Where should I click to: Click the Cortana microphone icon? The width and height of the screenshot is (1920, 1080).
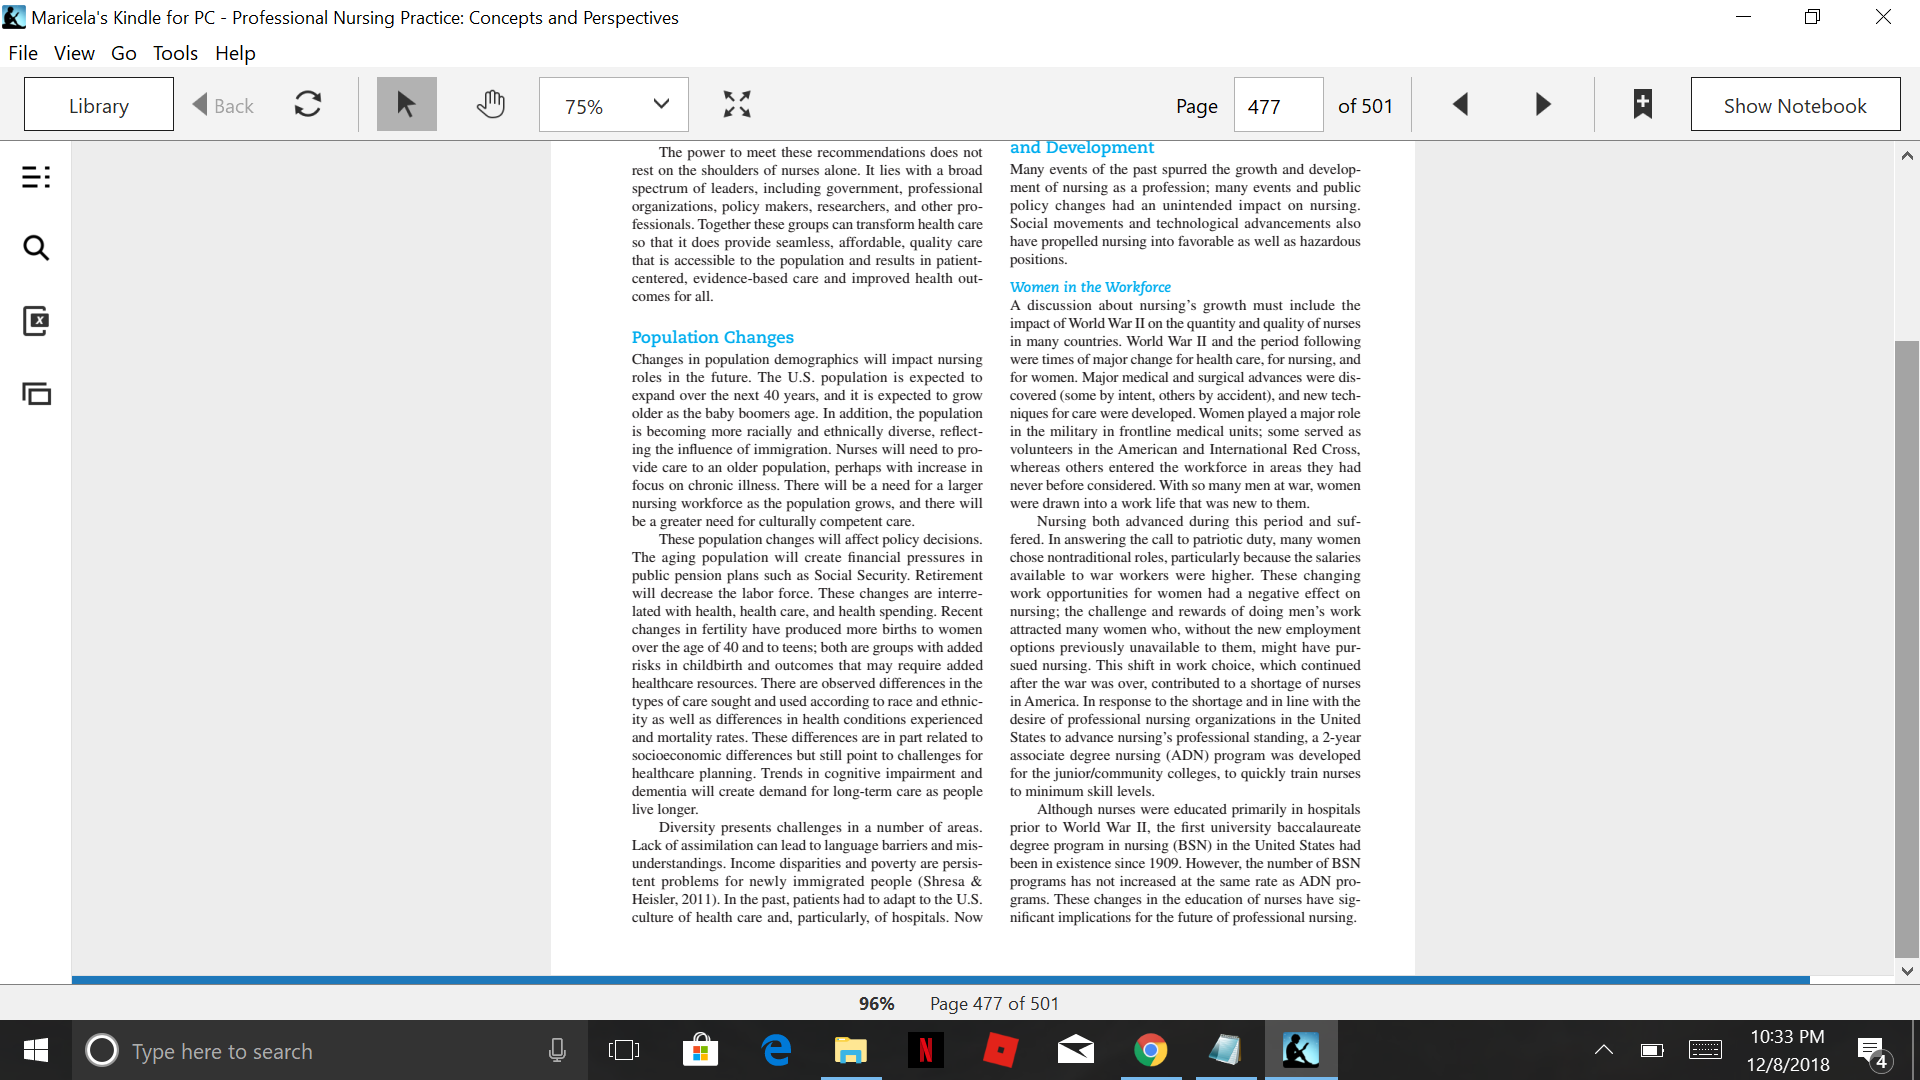click(x=557, y=1050)
